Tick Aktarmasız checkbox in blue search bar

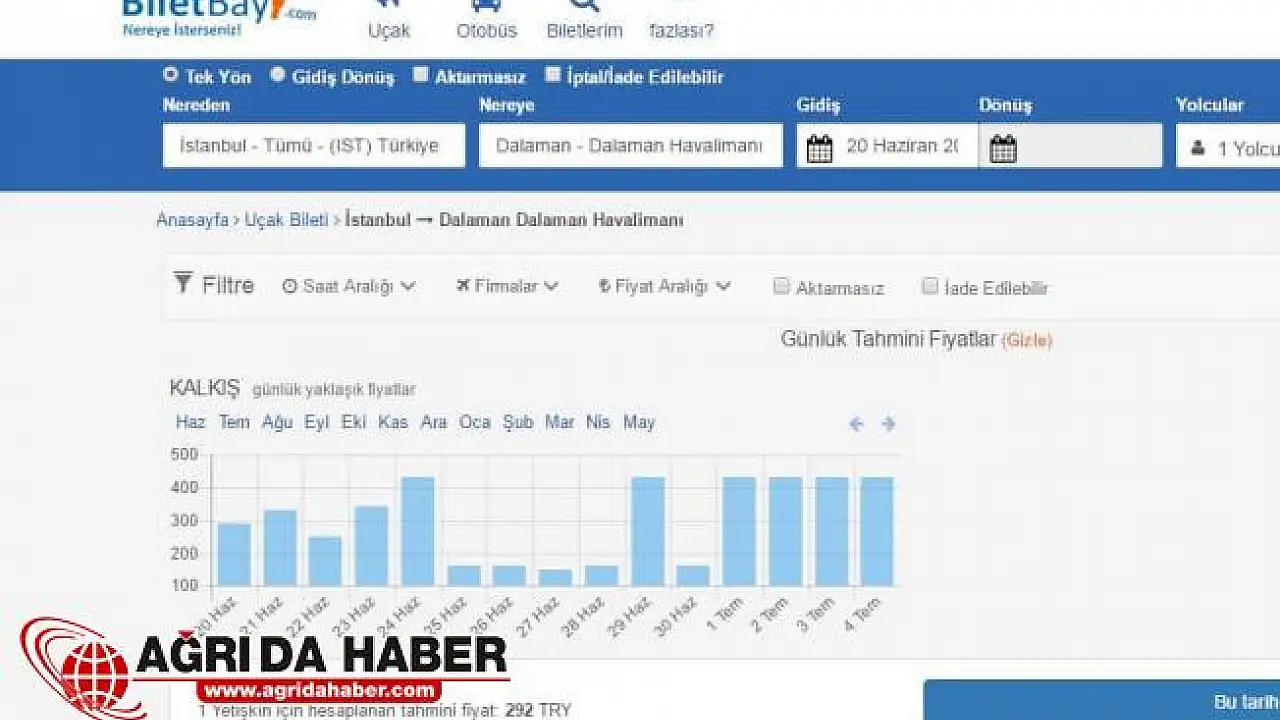tap(420, 74)
